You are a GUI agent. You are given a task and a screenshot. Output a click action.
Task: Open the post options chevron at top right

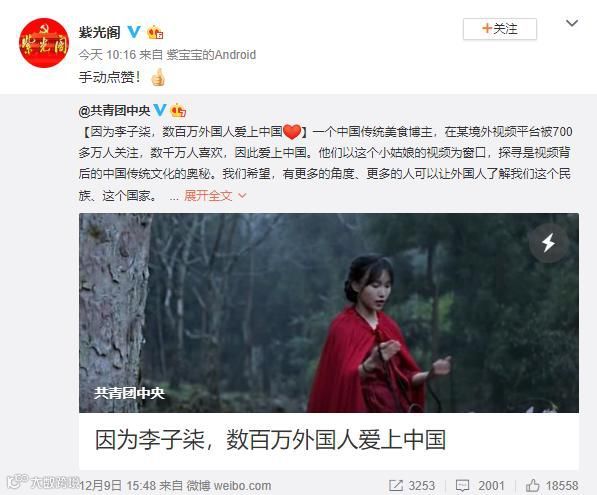click(572, 24)
